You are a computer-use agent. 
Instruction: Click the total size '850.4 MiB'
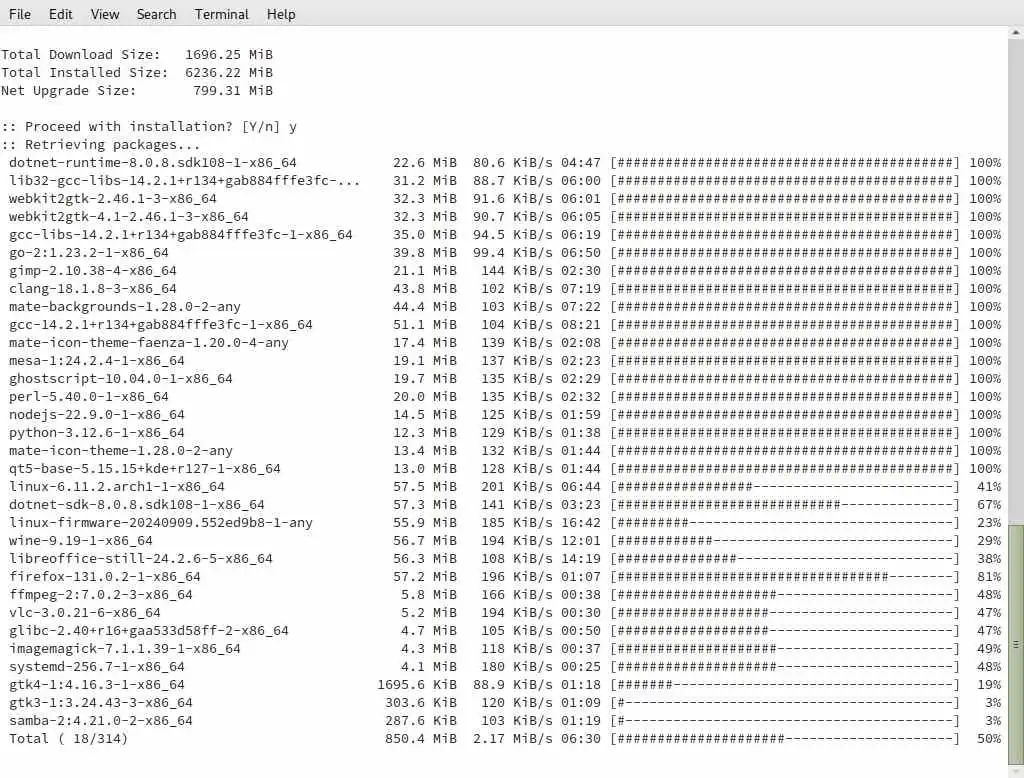tap(421, 739)
